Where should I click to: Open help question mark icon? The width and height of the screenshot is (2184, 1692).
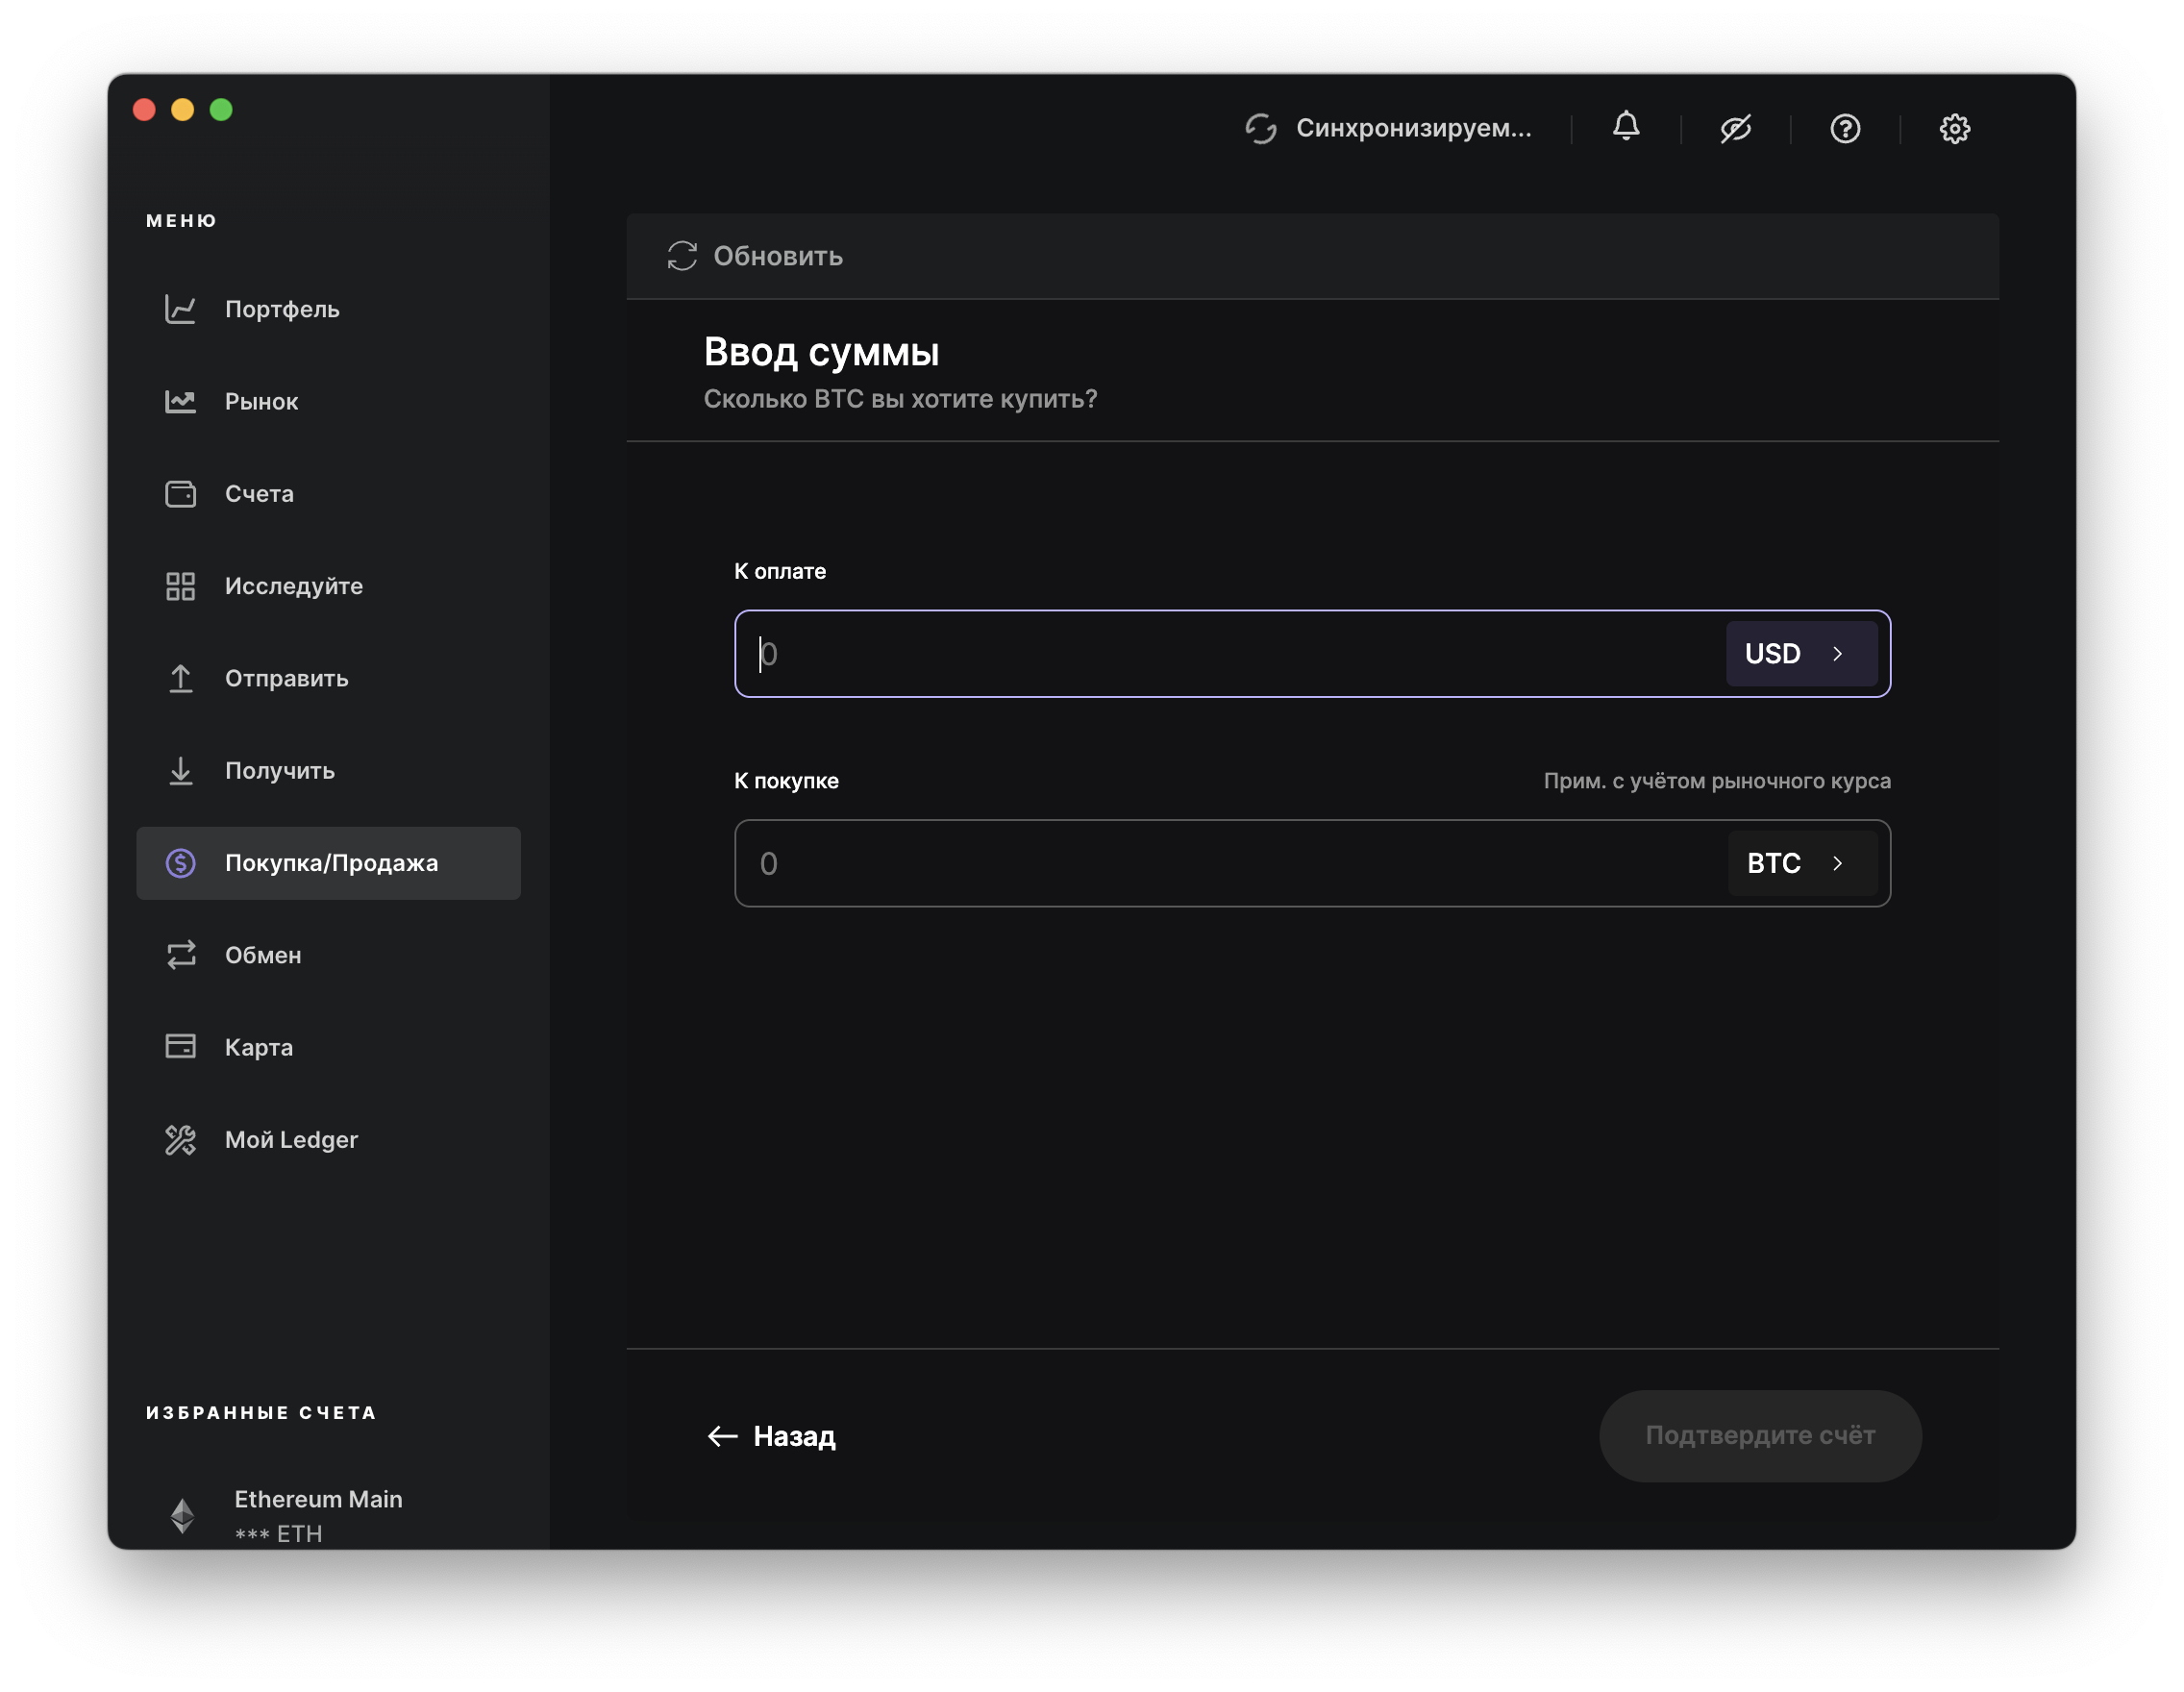1845,128
